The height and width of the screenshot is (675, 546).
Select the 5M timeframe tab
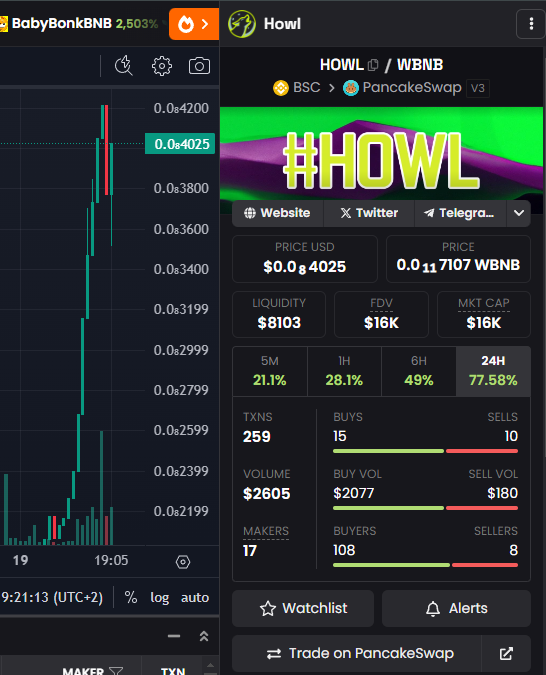click(270, 371)
